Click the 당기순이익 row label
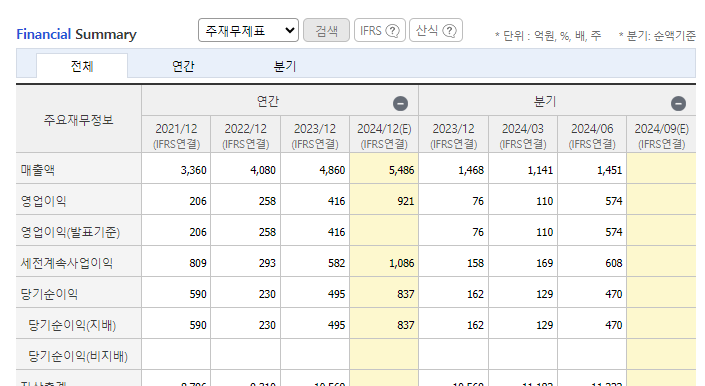The image size is (705, 386). [49, 294]
